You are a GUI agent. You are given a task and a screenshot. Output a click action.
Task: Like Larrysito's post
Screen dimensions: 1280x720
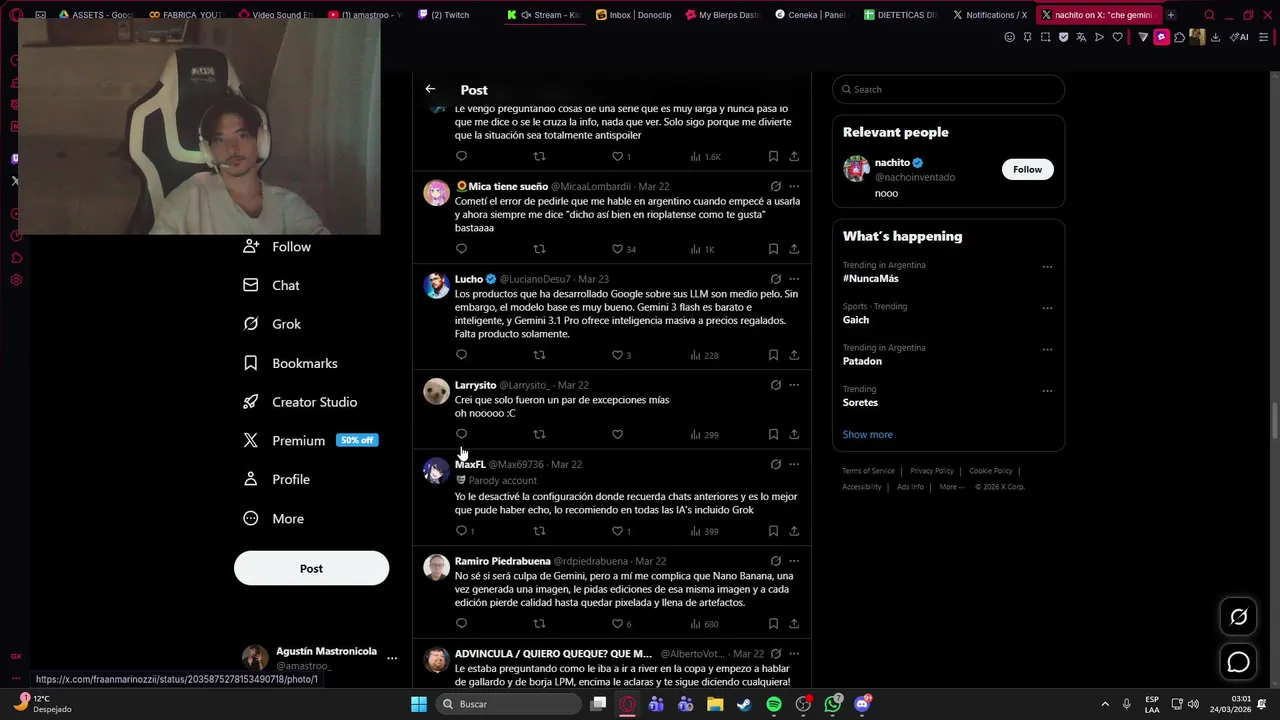click(617, 434)
